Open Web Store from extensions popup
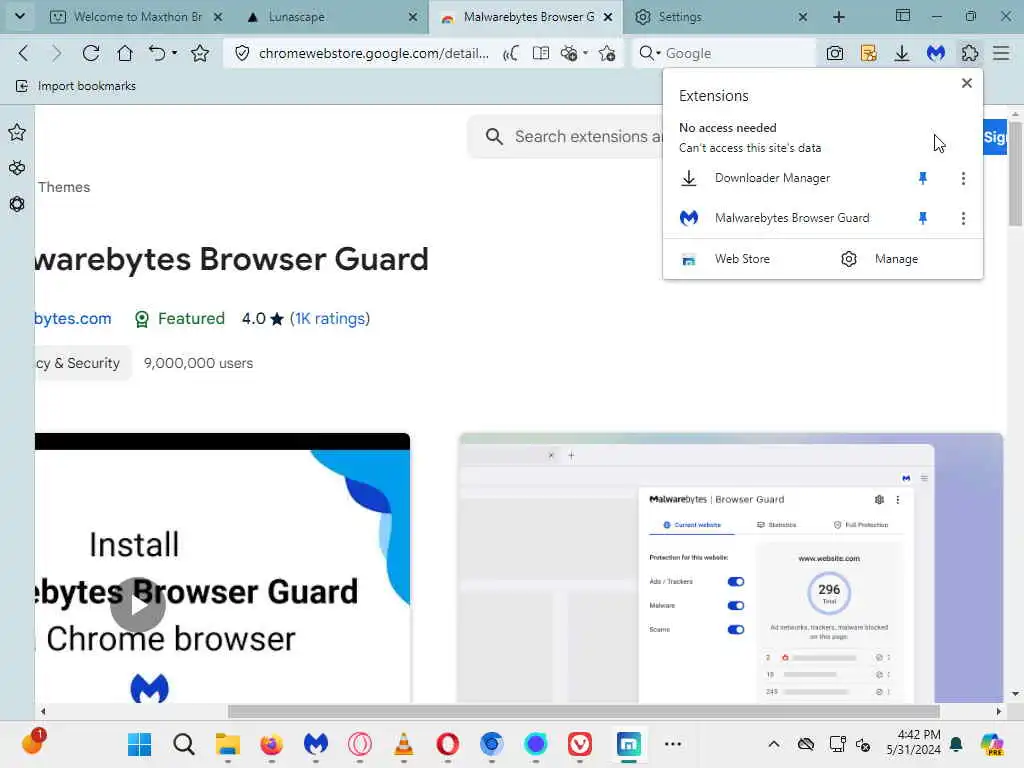1024x768 pixels. click(742, 259)
